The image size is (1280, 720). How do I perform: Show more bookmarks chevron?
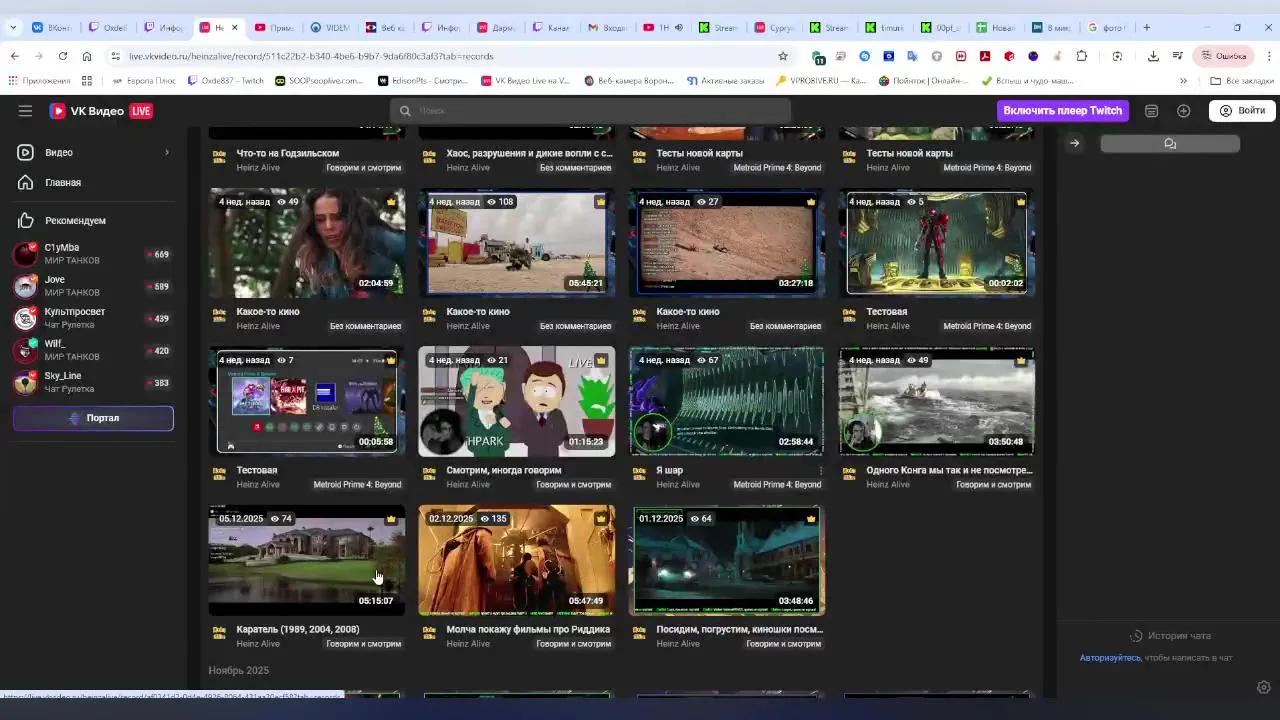1183,80
